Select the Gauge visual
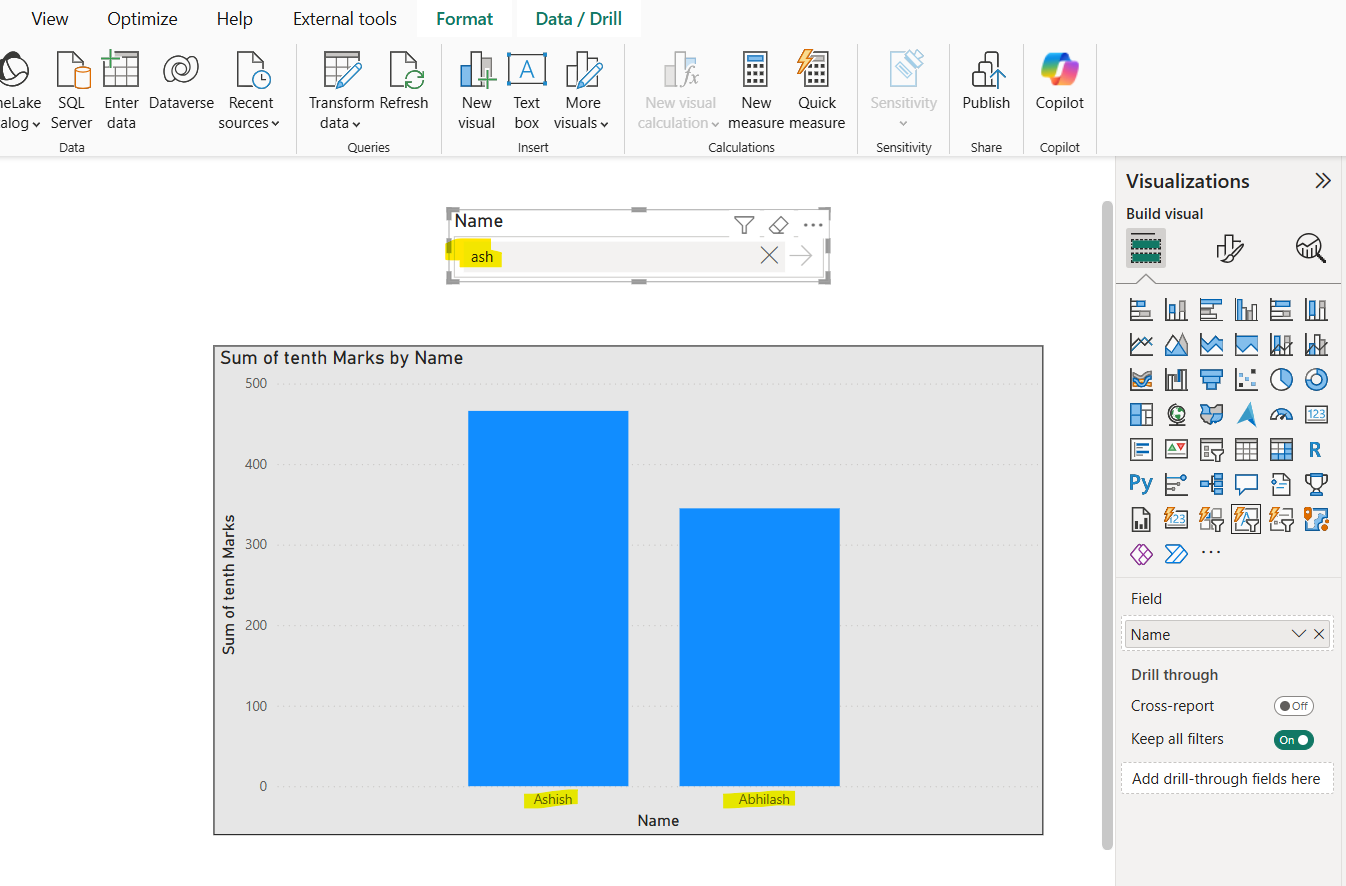This screenshot has width=1346, height=886. coord(1281,414)
